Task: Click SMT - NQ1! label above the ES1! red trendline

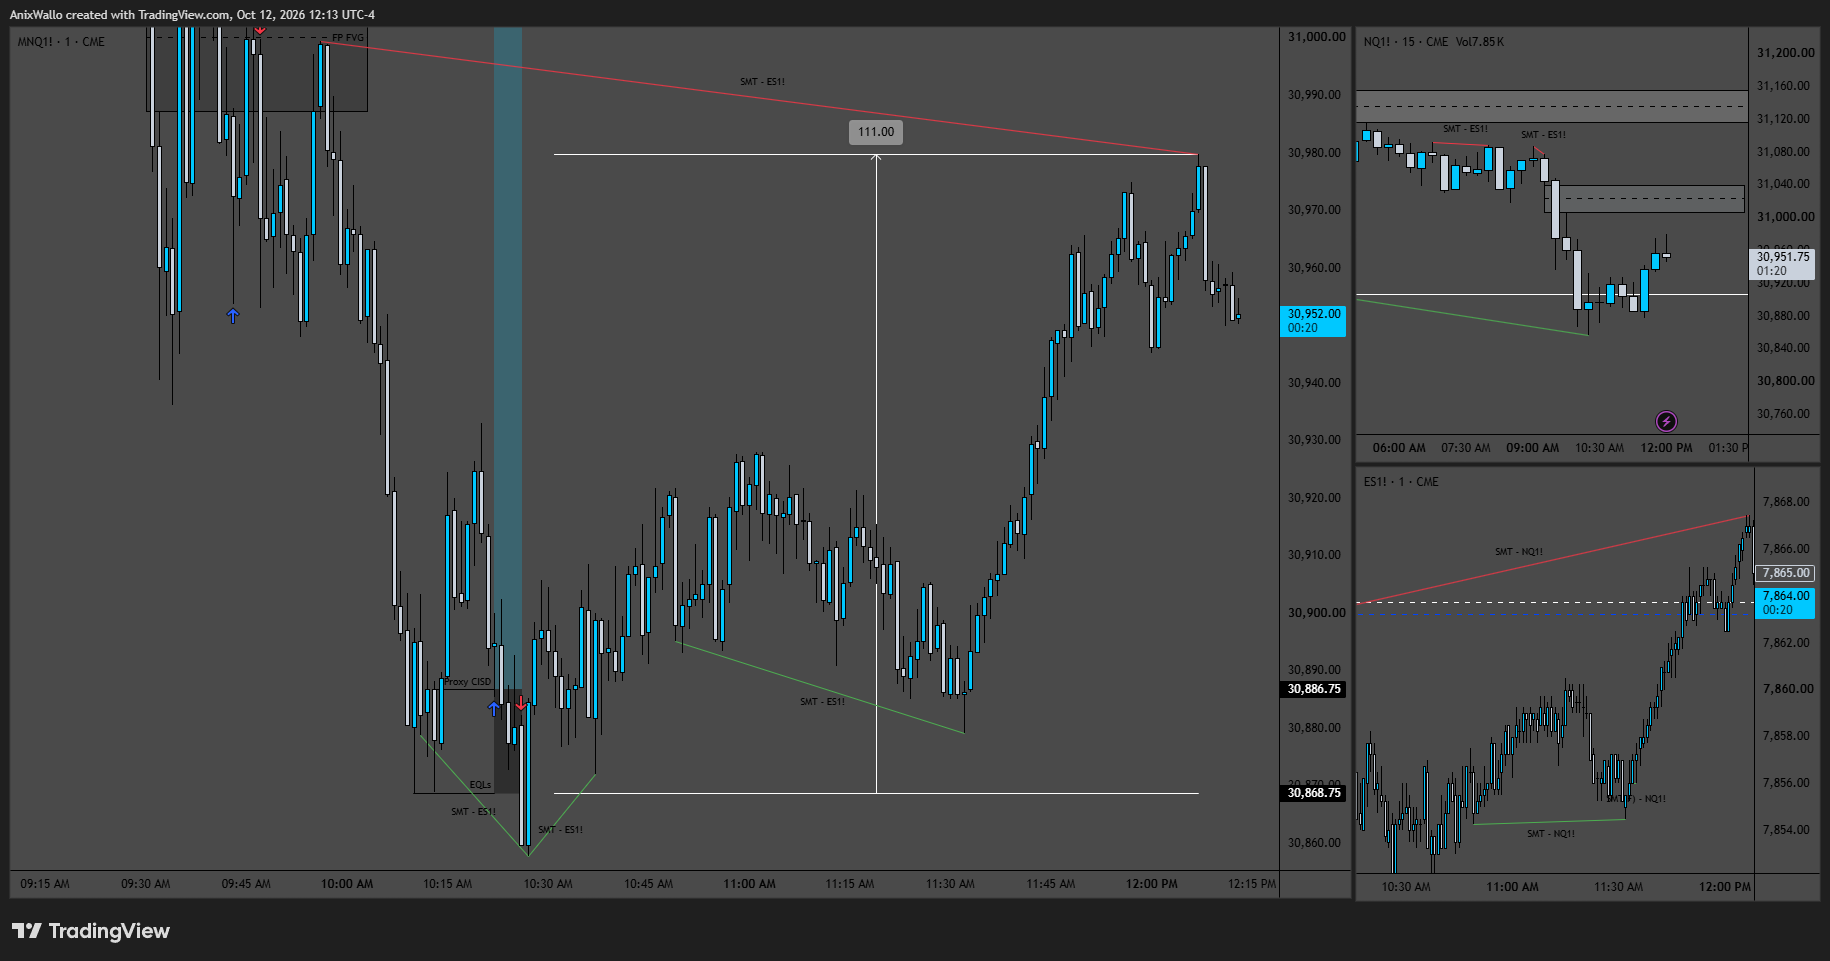Action: pos(1518,552)
